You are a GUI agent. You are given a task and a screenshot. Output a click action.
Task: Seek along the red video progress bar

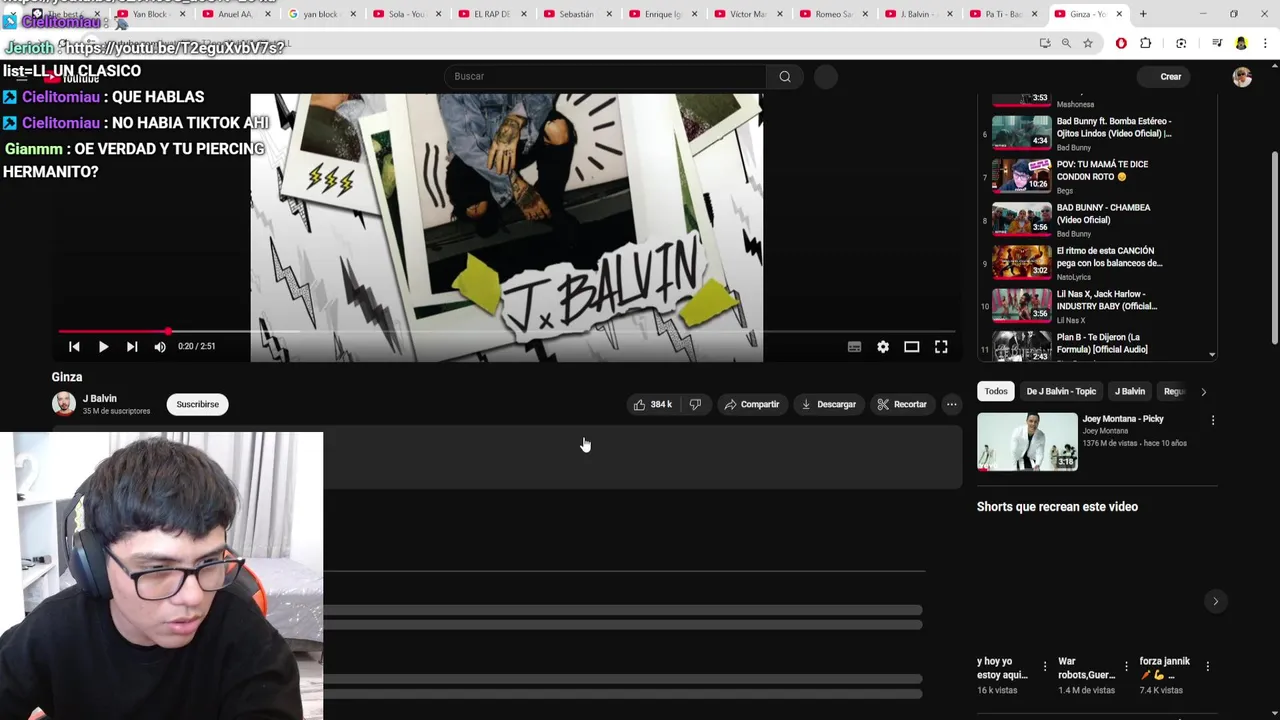pos(506,331)
